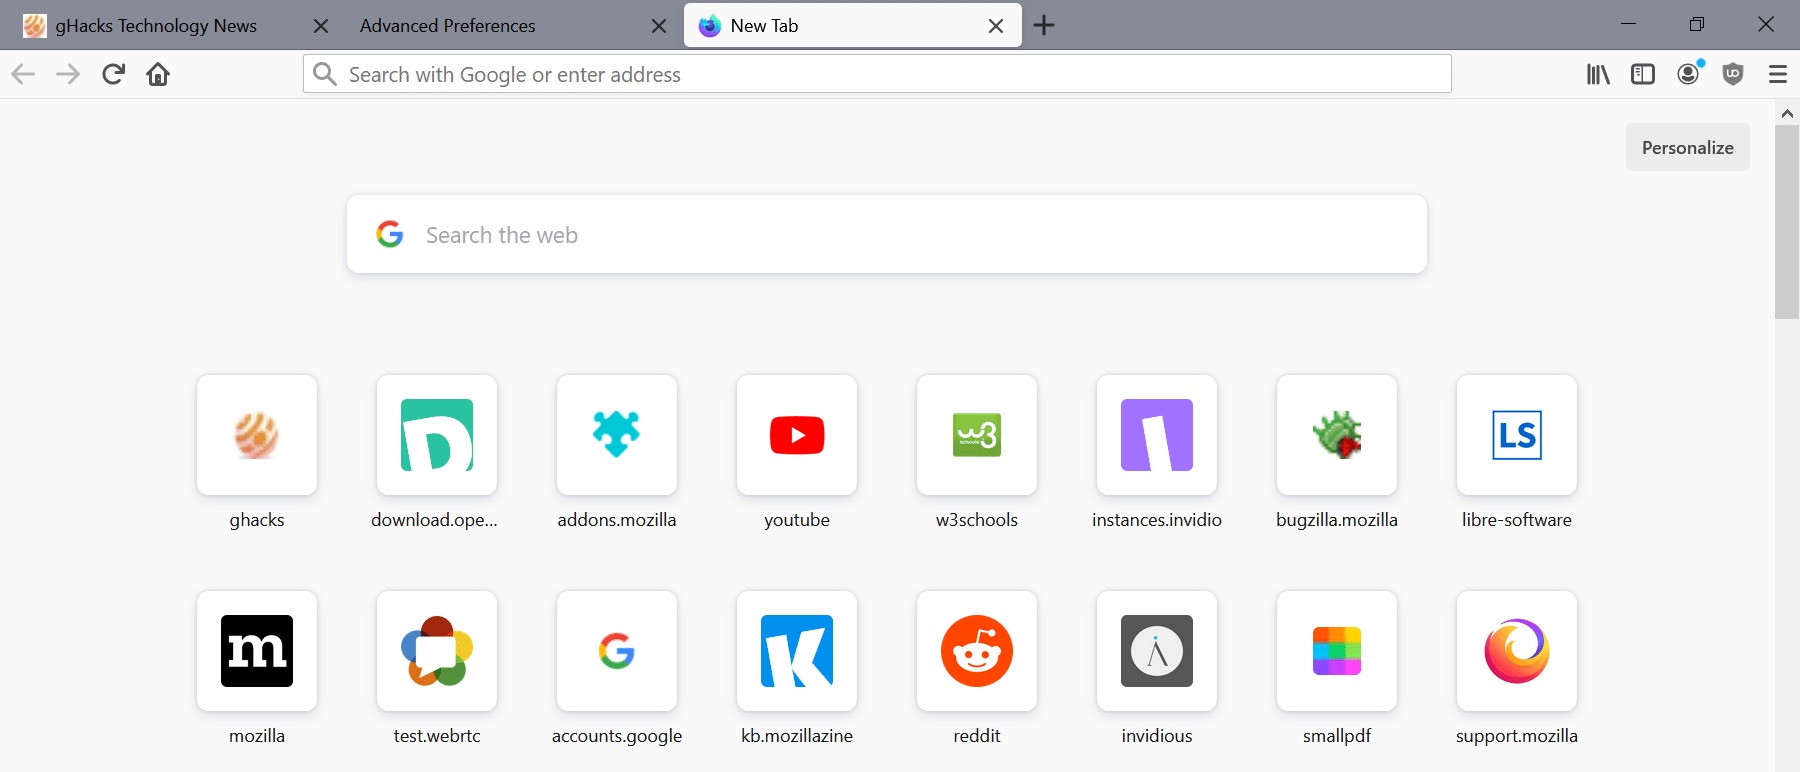1800x772 pixels.
Task: Close the Advanced Preferences tab
Action: (x=658, y=26)
